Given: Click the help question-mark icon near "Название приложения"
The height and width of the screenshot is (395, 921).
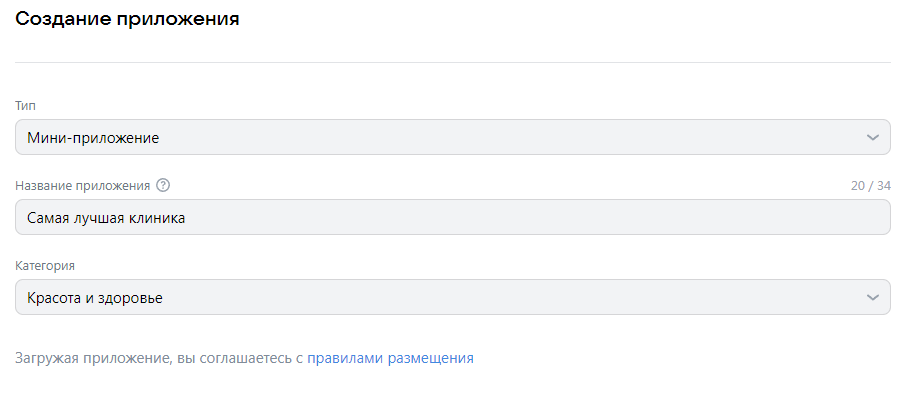Looking at the screenshot, I should click(163, 186).
